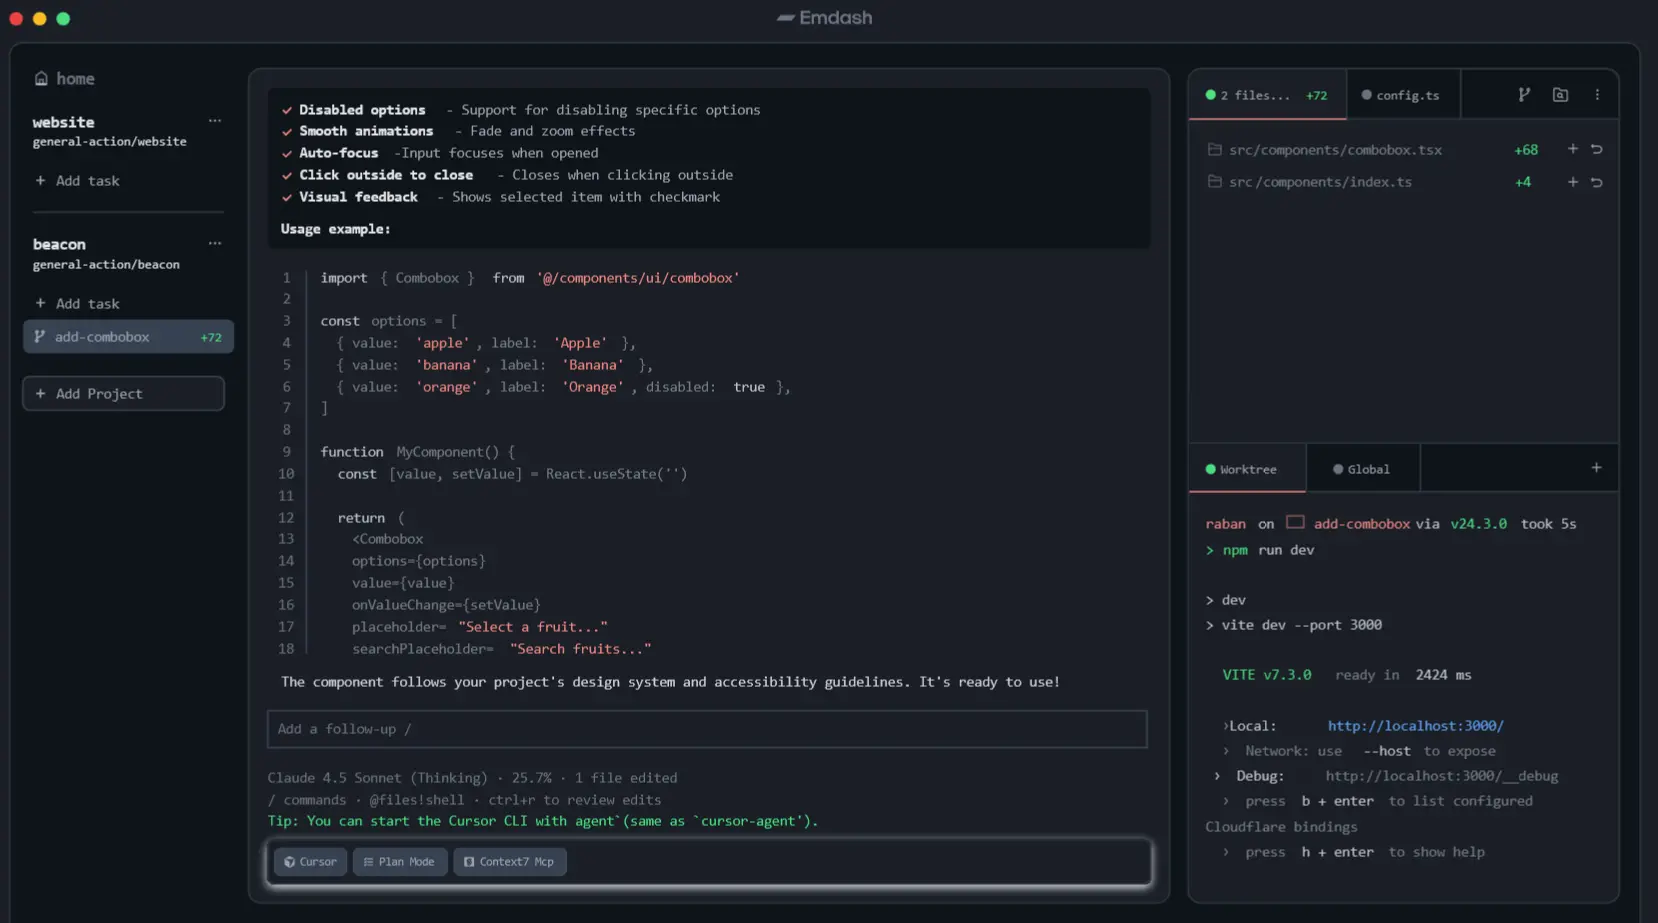Toggle the Context7 Mcp chip
The width and height of the screenshot is (1658, 923).
(510, 861)
